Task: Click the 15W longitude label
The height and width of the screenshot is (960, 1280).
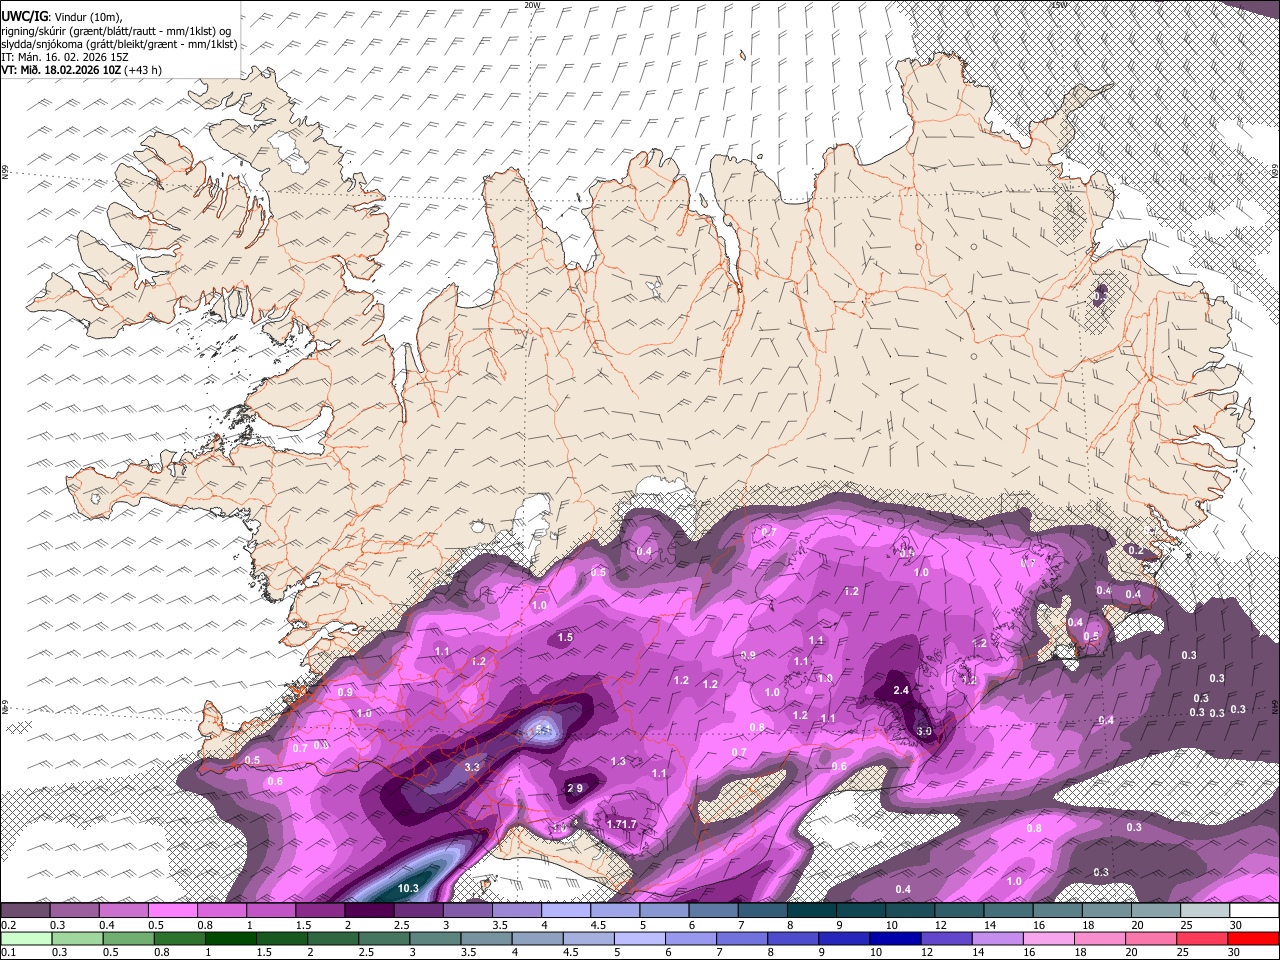Action: (1060, 5)
